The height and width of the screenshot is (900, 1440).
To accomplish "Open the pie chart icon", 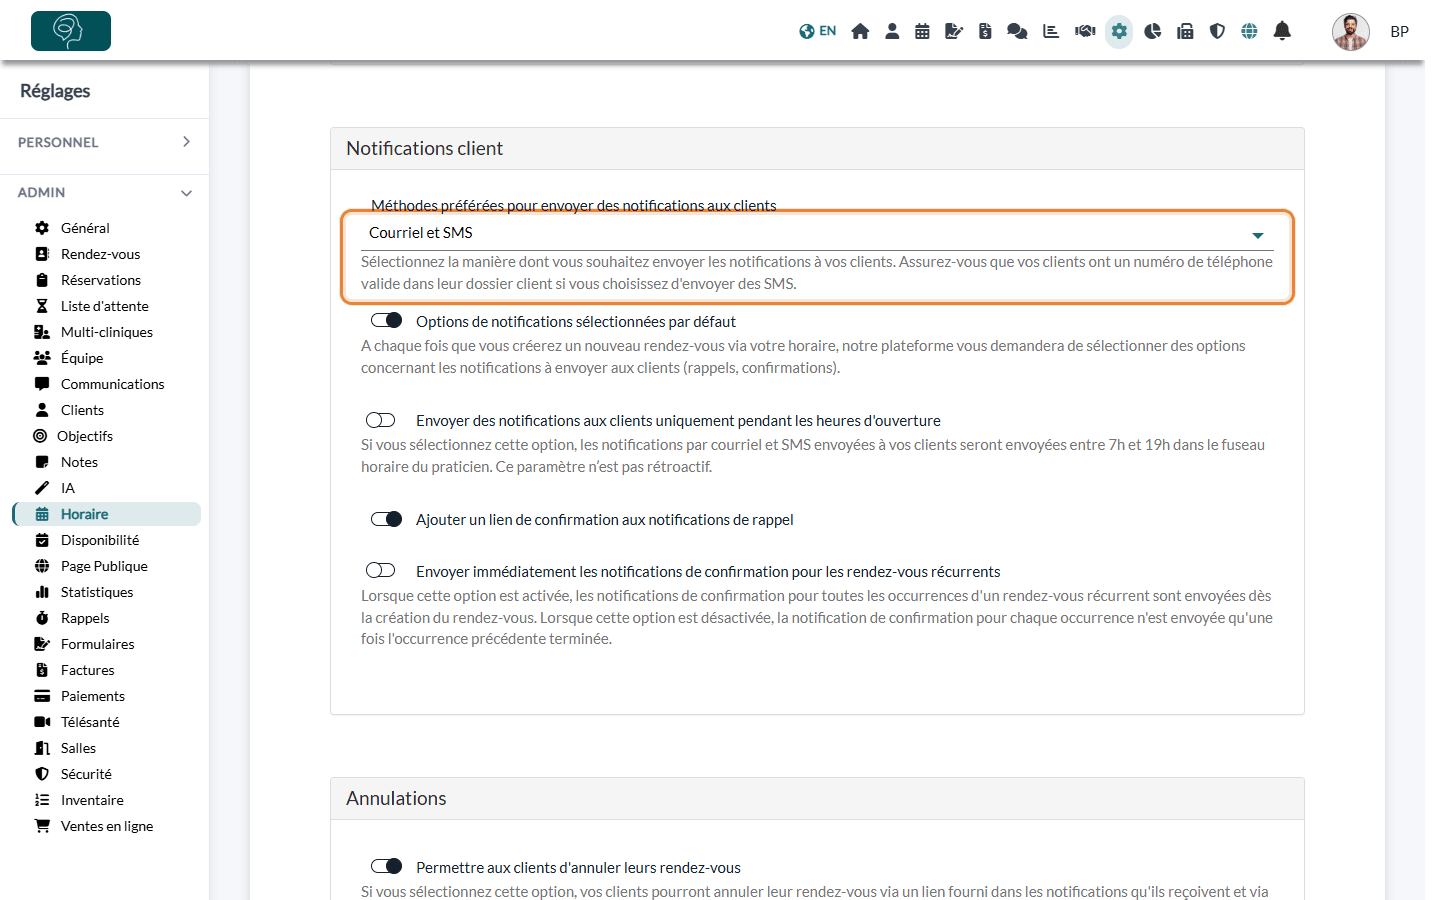I will [1153, 31].
